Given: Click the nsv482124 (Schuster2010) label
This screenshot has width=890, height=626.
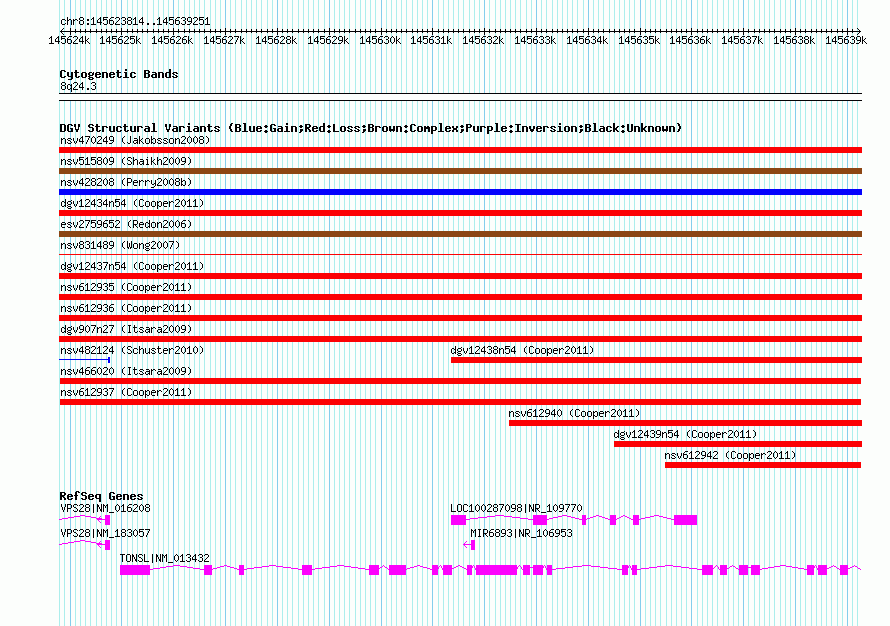Looking at the screenshot, I should pos(132,350).
